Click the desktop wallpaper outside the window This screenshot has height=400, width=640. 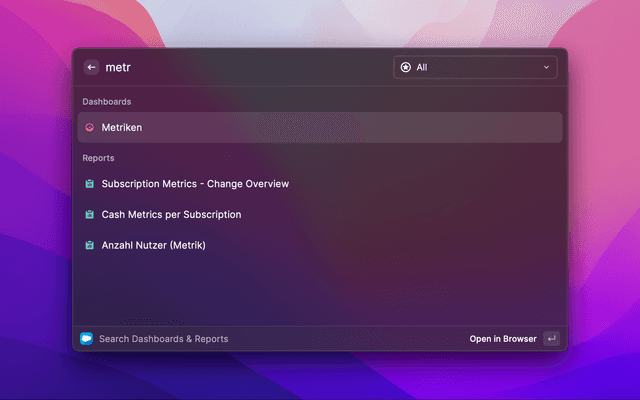[x=600, y=200]
